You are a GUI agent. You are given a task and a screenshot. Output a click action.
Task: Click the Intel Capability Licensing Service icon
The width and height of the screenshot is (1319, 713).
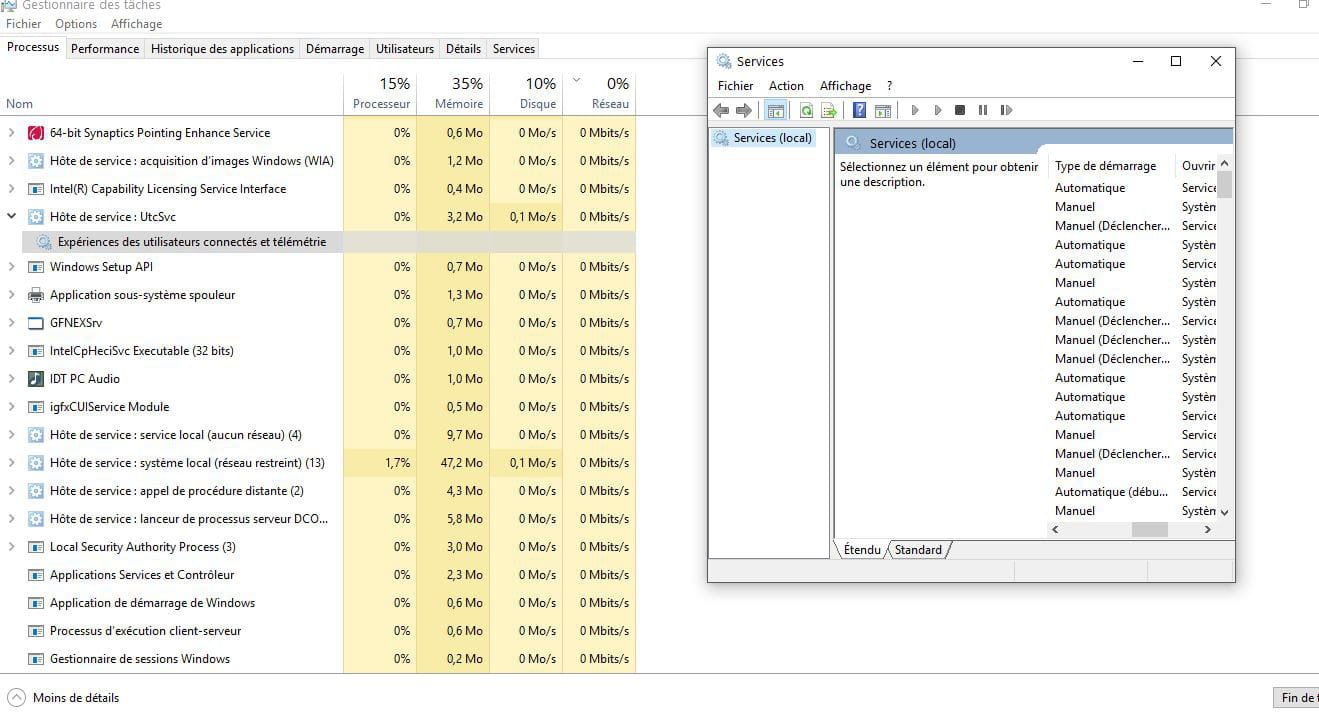36,189
